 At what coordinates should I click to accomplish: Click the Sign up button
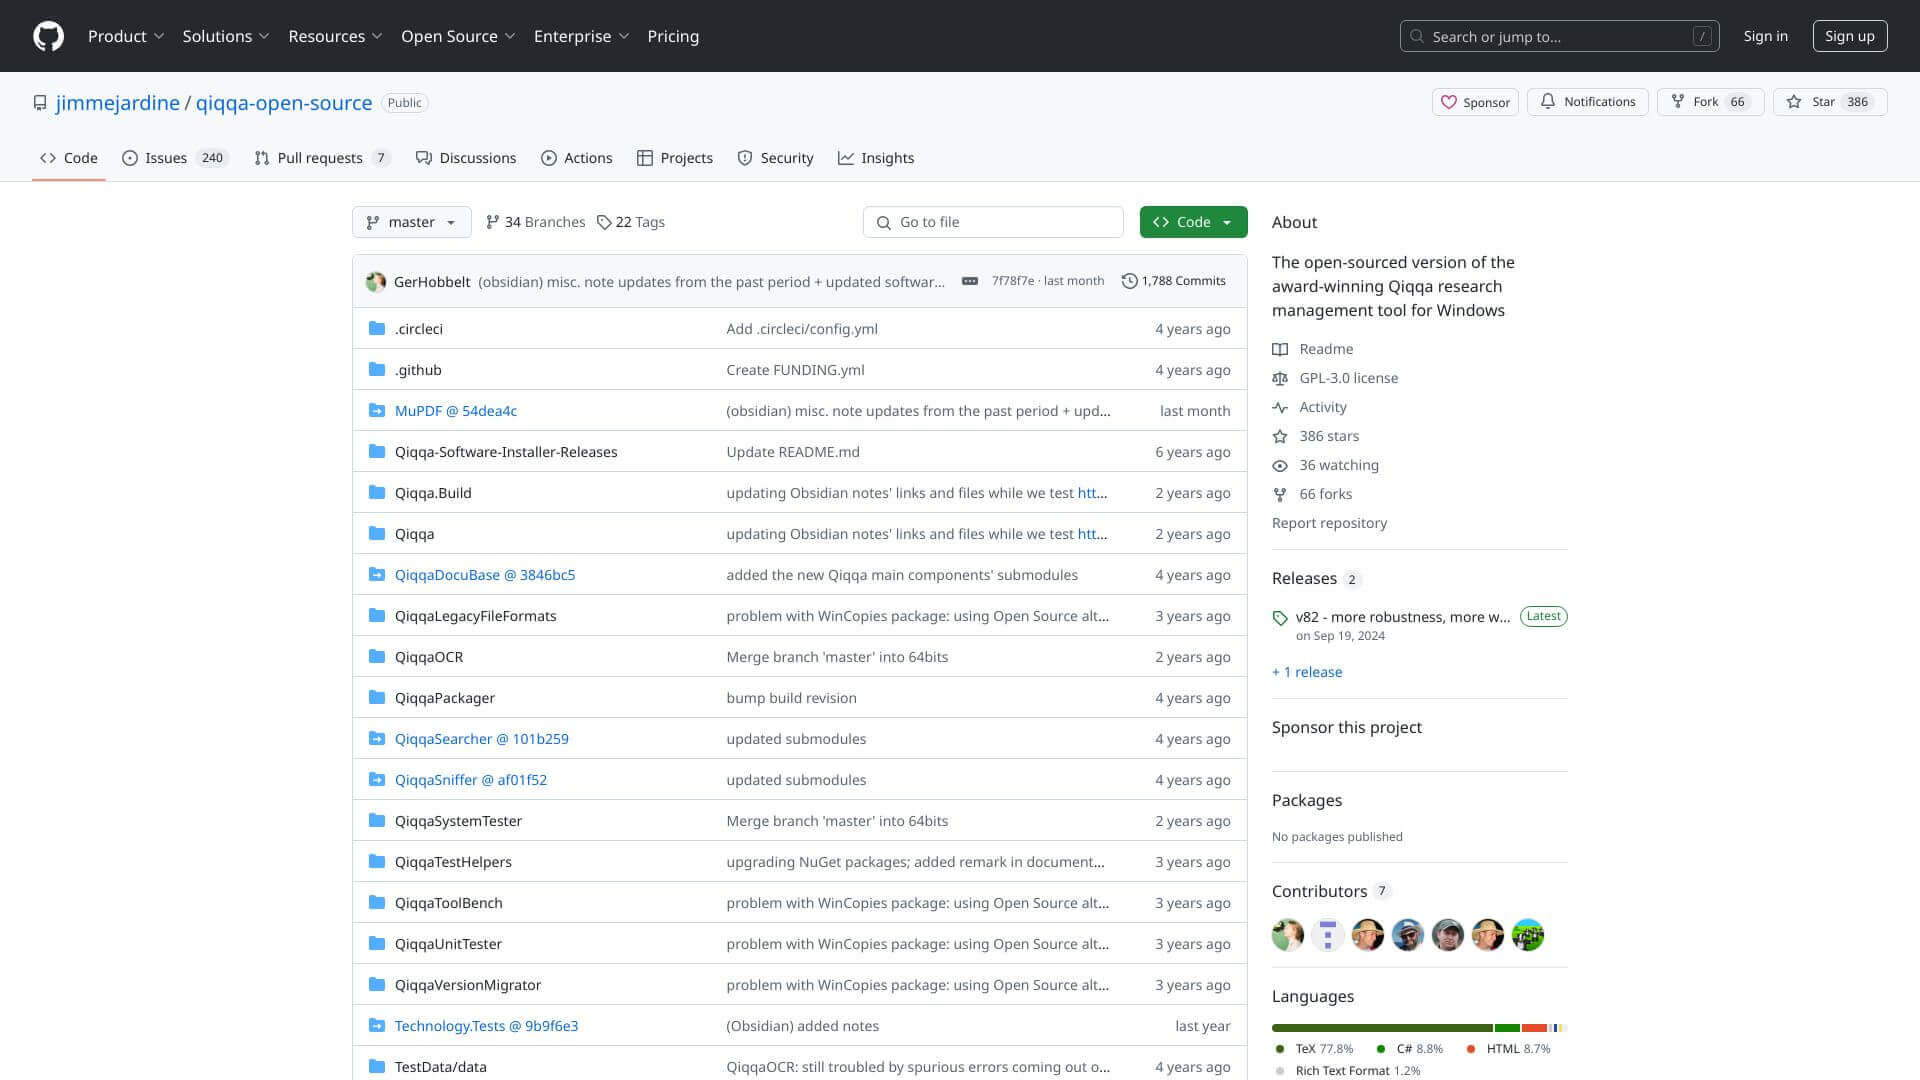click(1849, 36)
